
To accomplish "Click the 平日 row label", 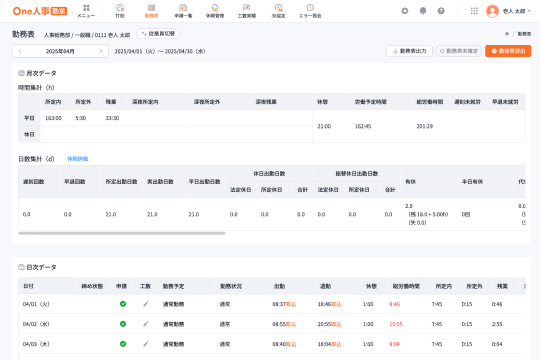I will coord(29,118).
